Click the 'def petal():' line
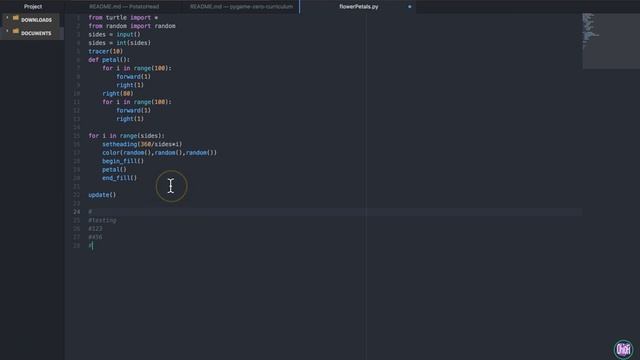The image size is (640, 360). click(x=109, y=60)
